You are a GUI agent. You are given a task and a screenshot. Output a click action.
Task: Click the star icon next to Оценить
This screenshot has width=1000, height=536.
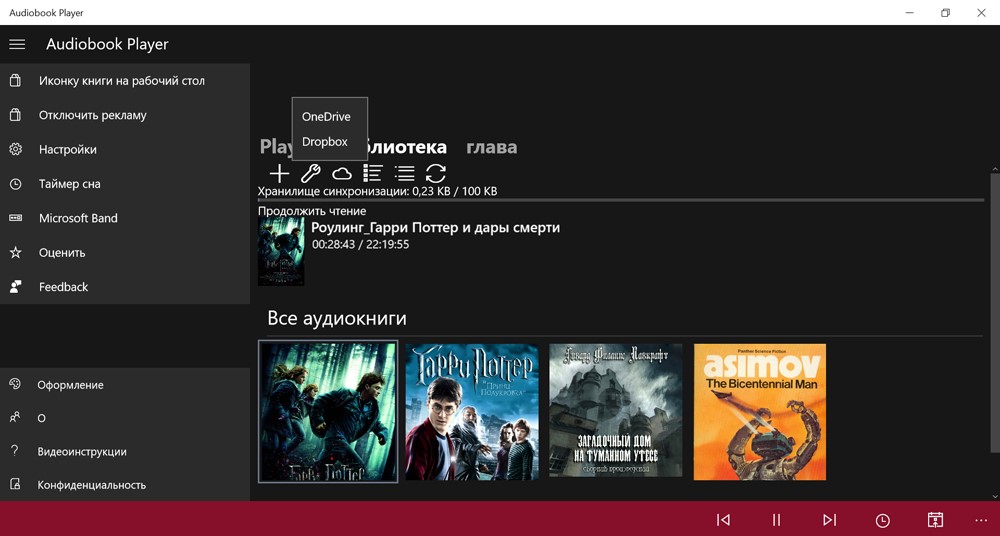[15, 253]
